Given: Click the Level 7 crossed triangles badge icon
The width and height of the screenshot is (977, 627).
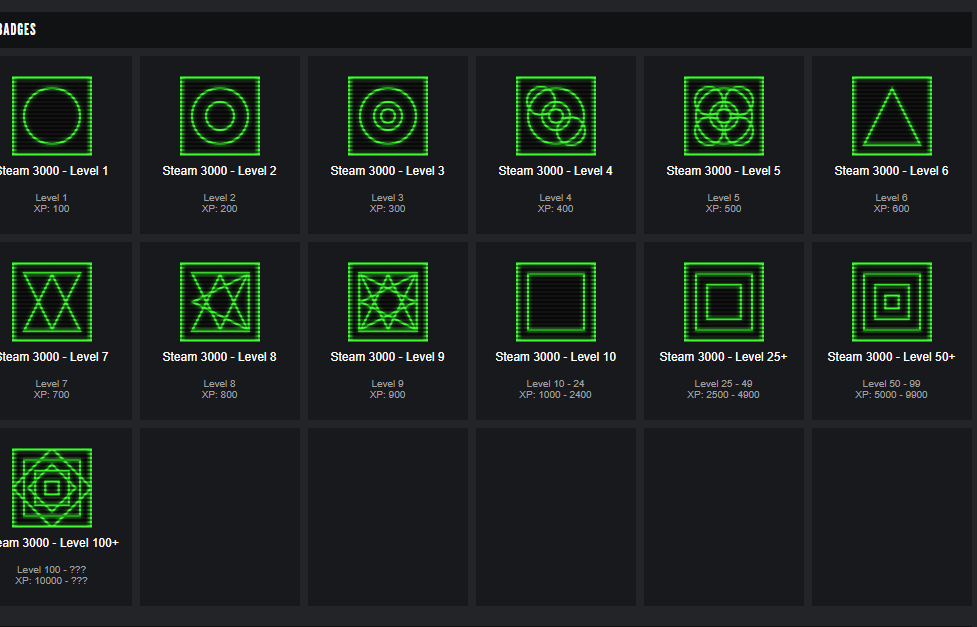Looking at the screenshot, I should (x=52, y=302).
